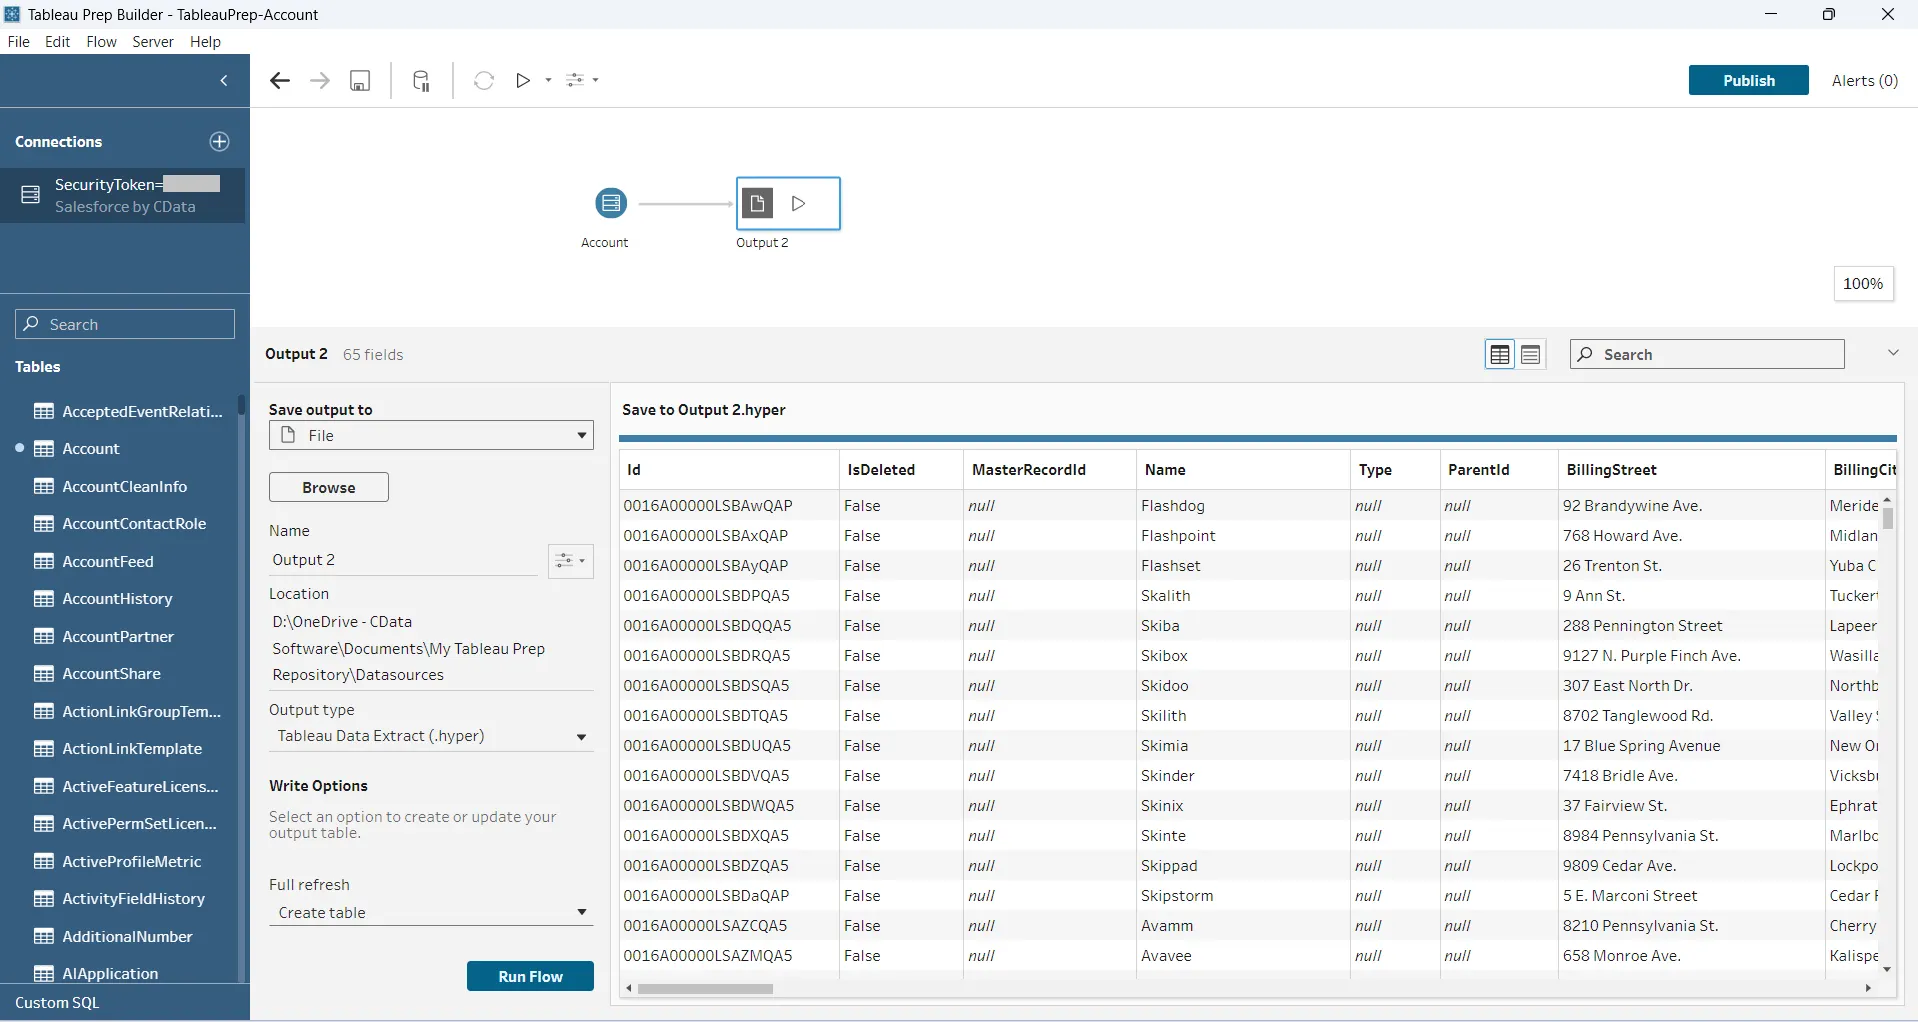This screenshot has height=1022, width=1918.
Task: Click the horizontal scrollbar of data grid
Action: point(706,989)
